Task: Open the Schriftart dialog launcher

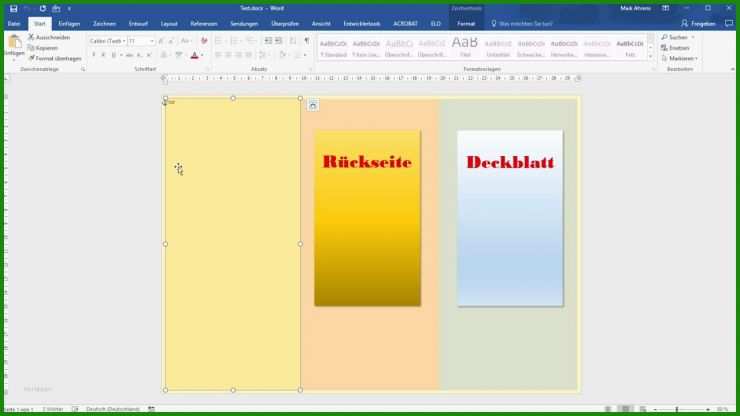Action: [207, 69]
